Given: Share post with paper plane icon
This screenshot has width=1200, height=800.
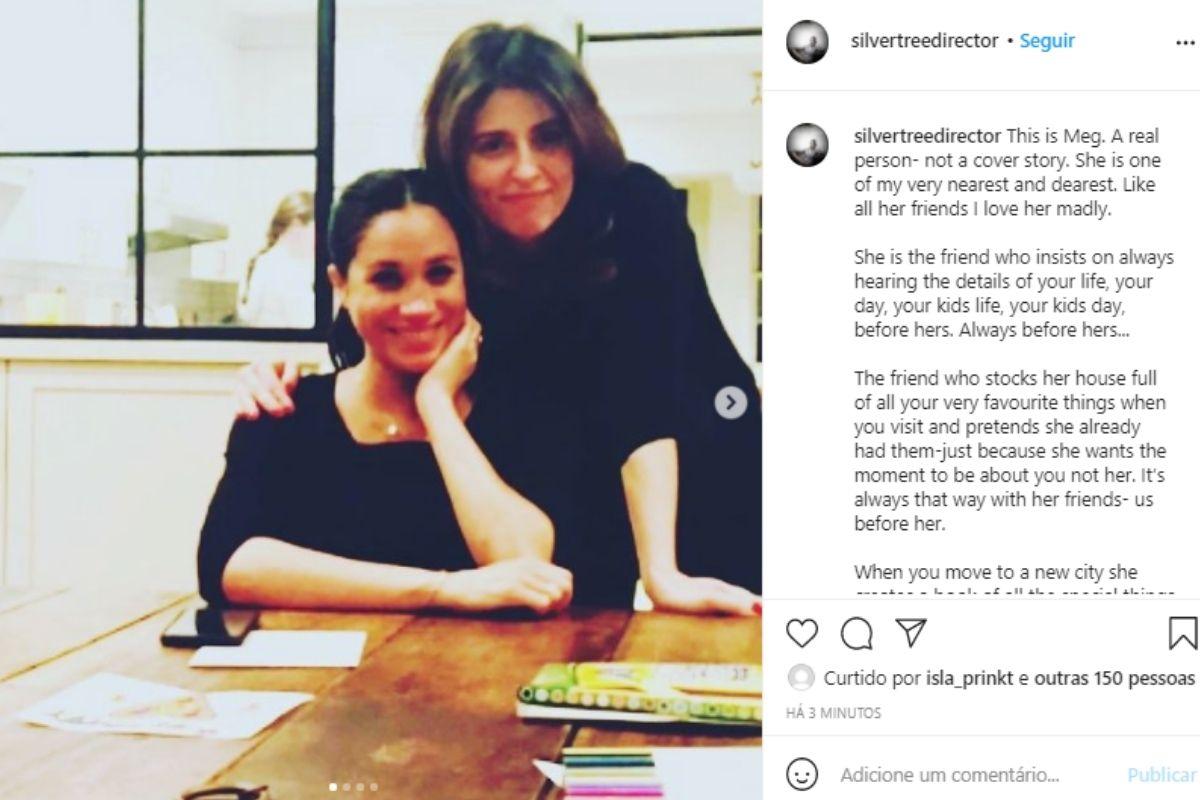Looking at the screenshot, I should pyautogui.click(x=910, y=633).
